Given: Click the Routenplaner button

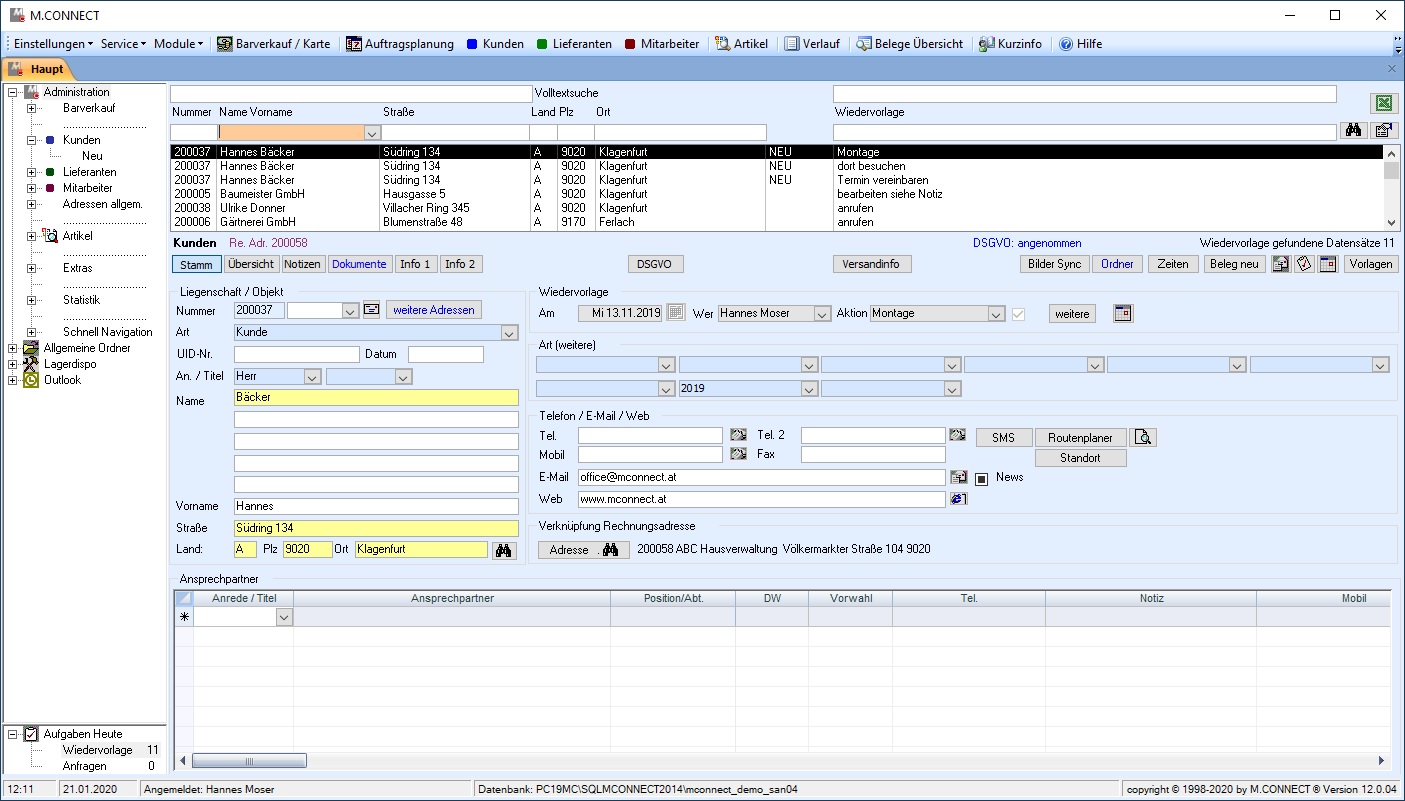Looking at the screenshot, I should click(1080, 438).
